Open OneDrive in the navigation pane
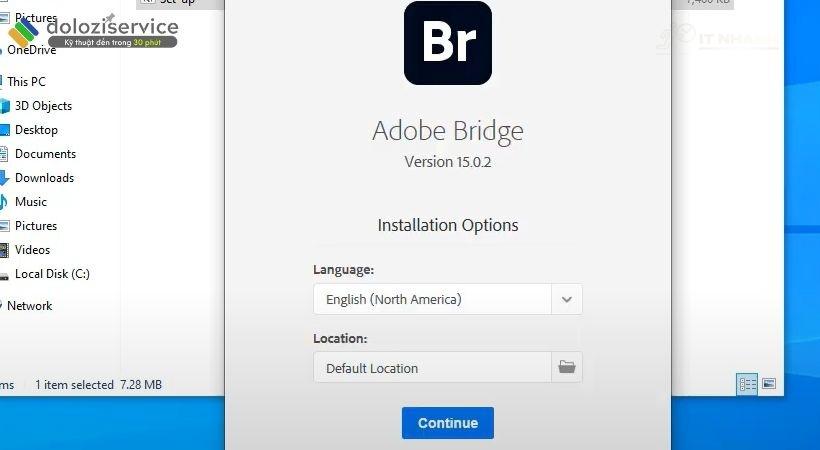This screenshot has width=820, height=450. 31,50
